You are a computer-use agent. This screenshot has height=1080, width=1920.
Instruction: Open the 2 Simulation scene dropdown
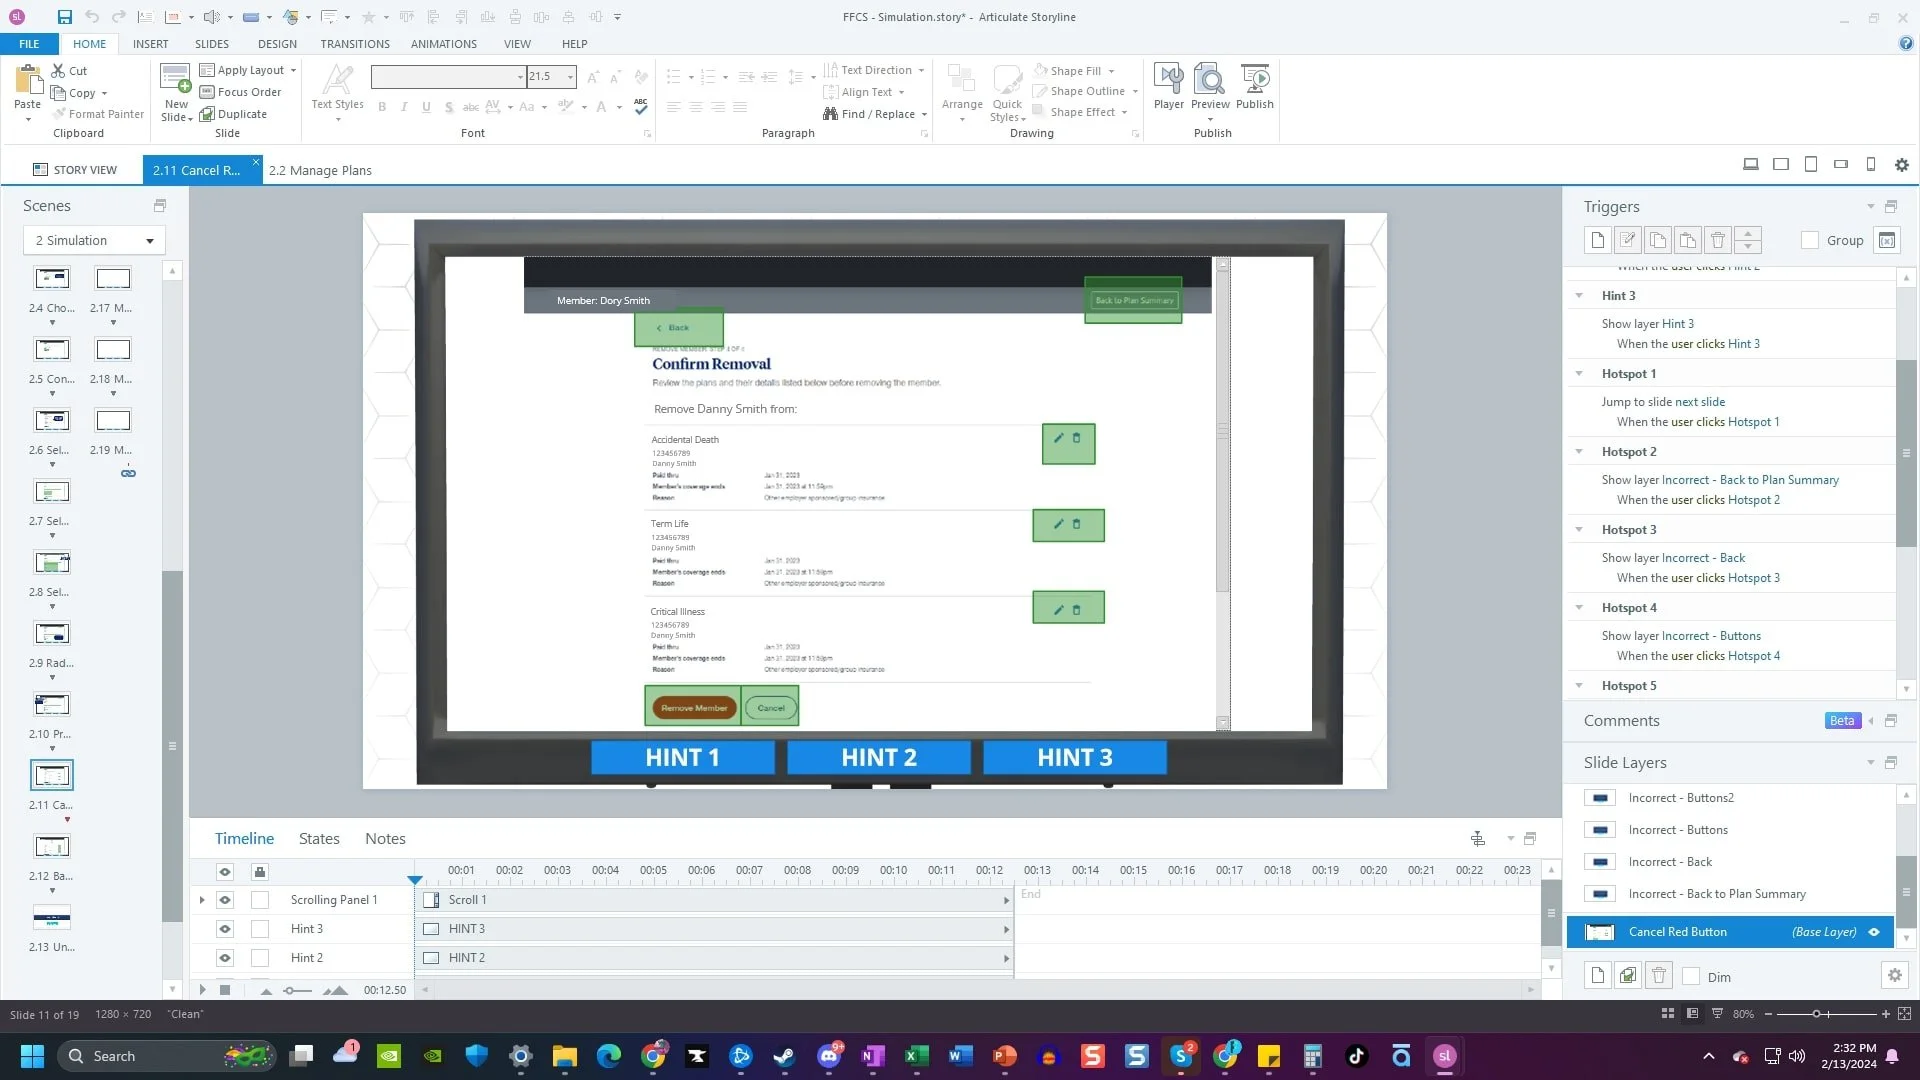point(94,240)
